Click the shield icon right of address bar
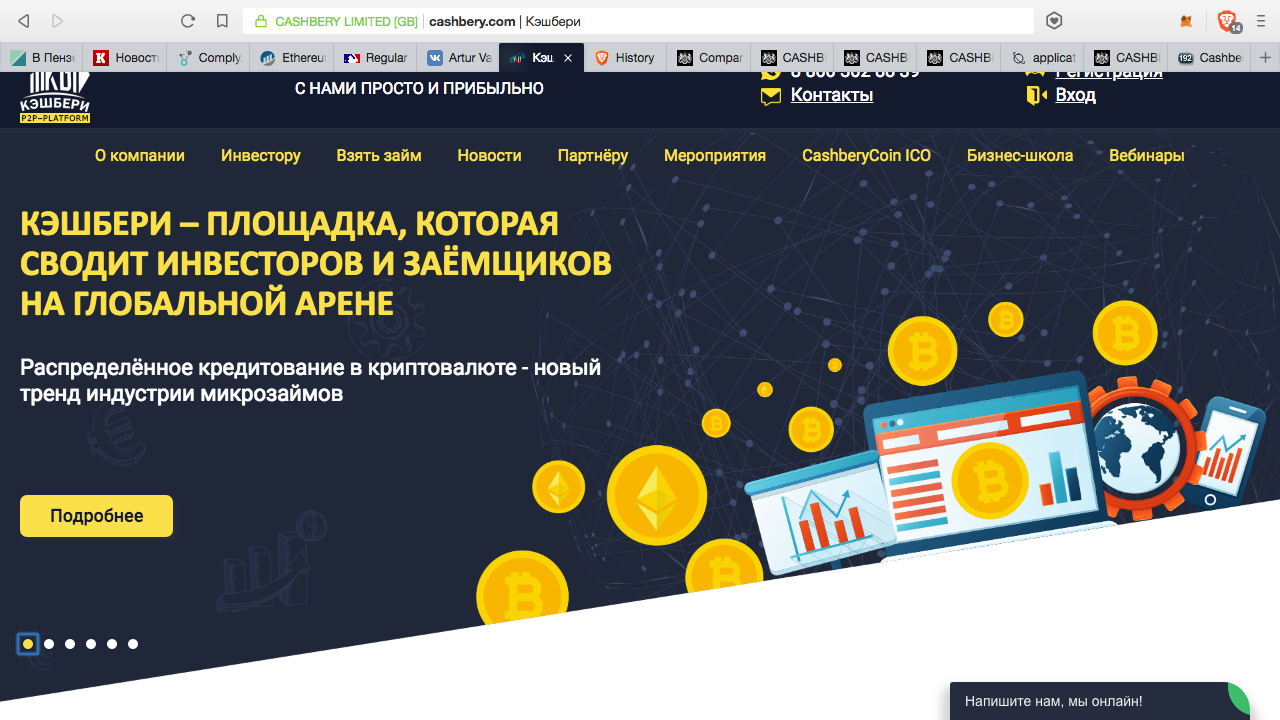1280x720 pixels. click(1054, 21)
